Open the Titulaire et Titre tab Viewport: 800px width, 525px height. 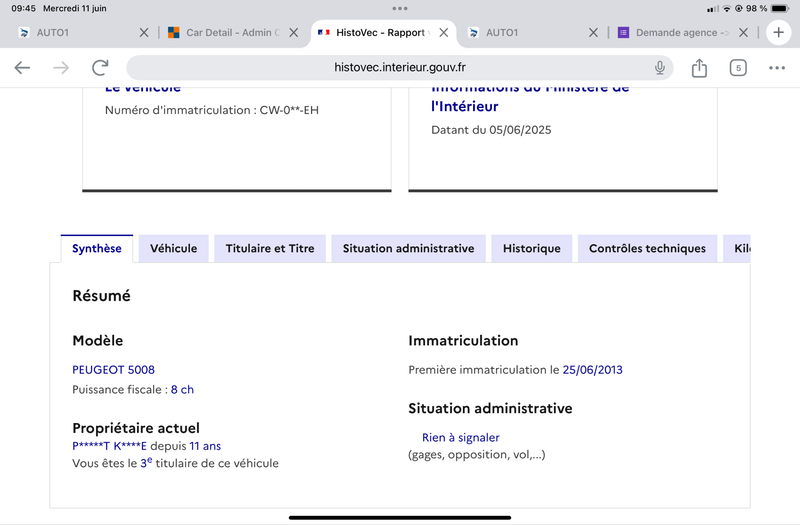270,248
